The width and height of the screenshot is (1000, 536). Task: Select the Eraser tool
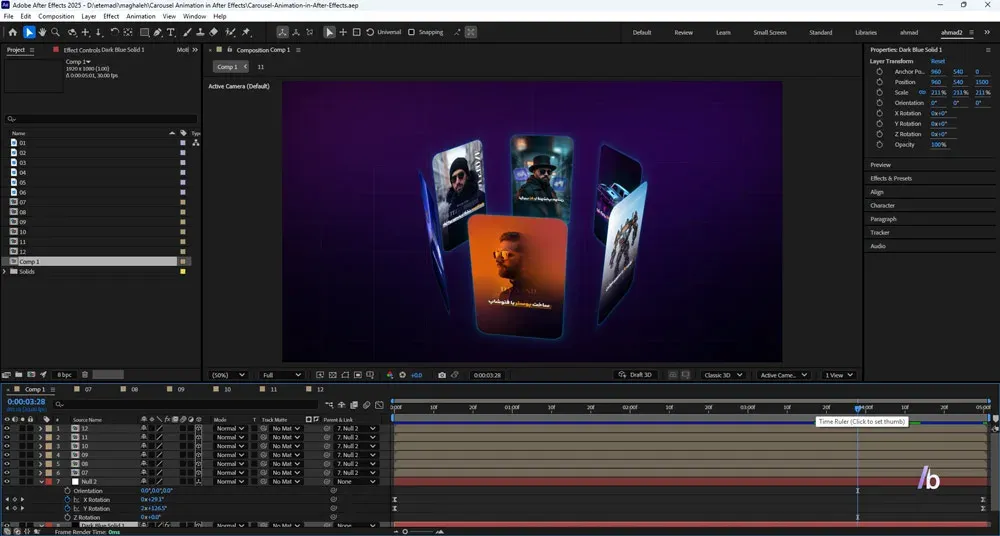coord(214,32)
